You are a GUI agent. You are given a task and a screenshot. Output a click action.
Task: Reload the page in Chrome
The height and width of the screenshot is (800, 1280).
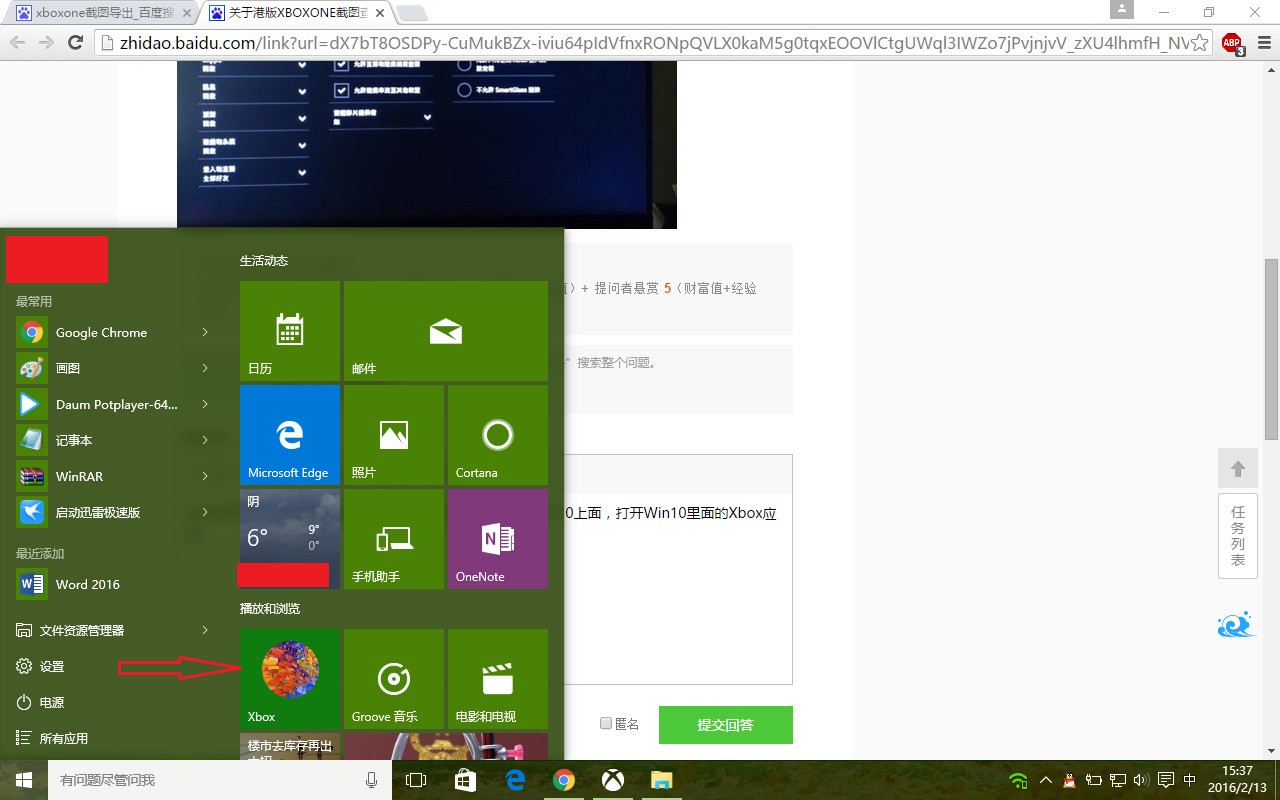pos(75,43)
